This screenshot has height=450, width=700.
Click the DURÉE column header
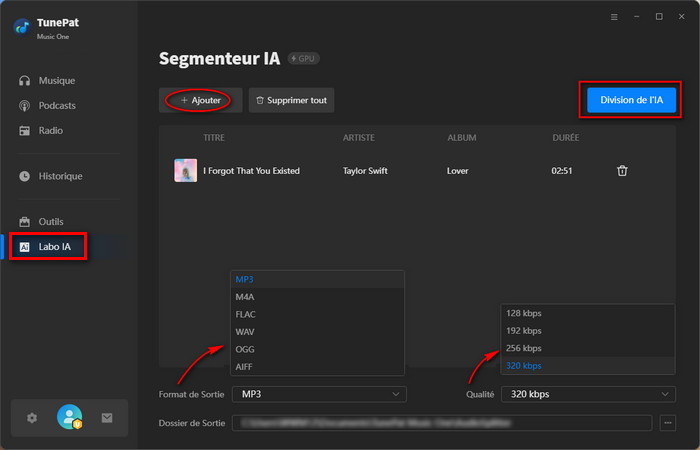point(566,138)
